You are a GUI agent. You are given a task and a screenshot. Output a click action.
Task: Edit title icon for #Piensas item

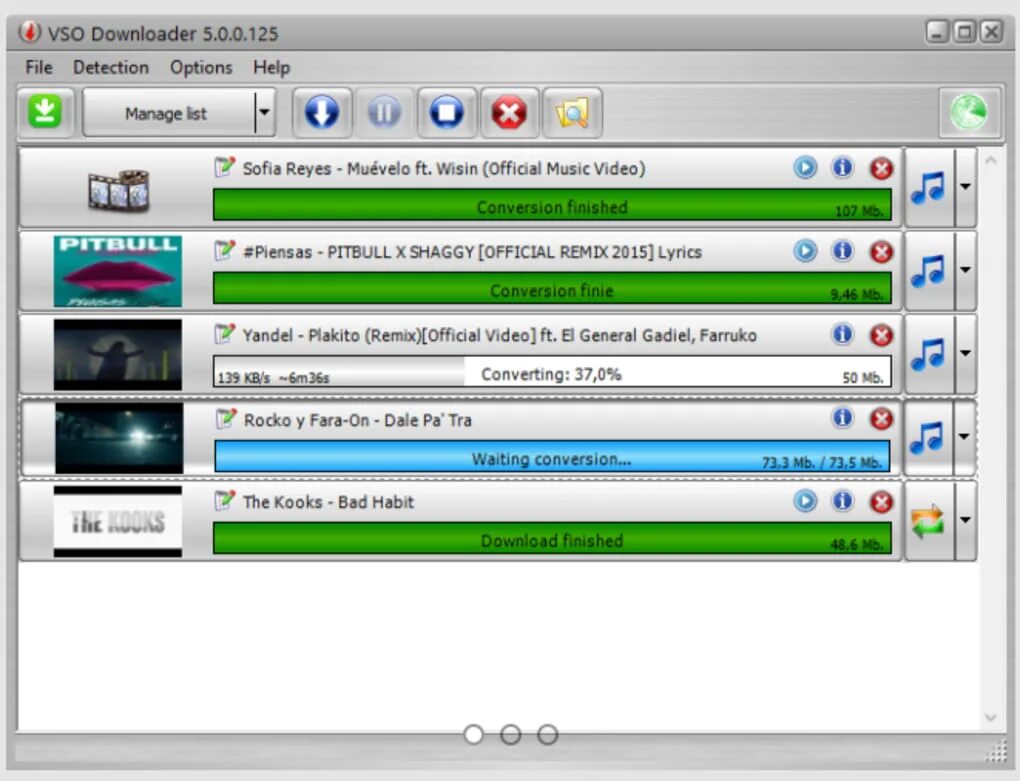tap(224, 250)
